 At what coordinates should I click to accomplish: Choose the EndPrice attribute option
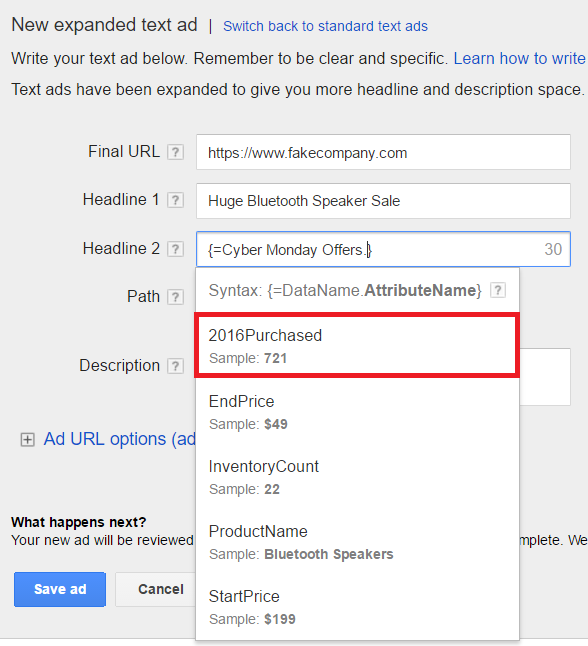click(x=357, y=412)
